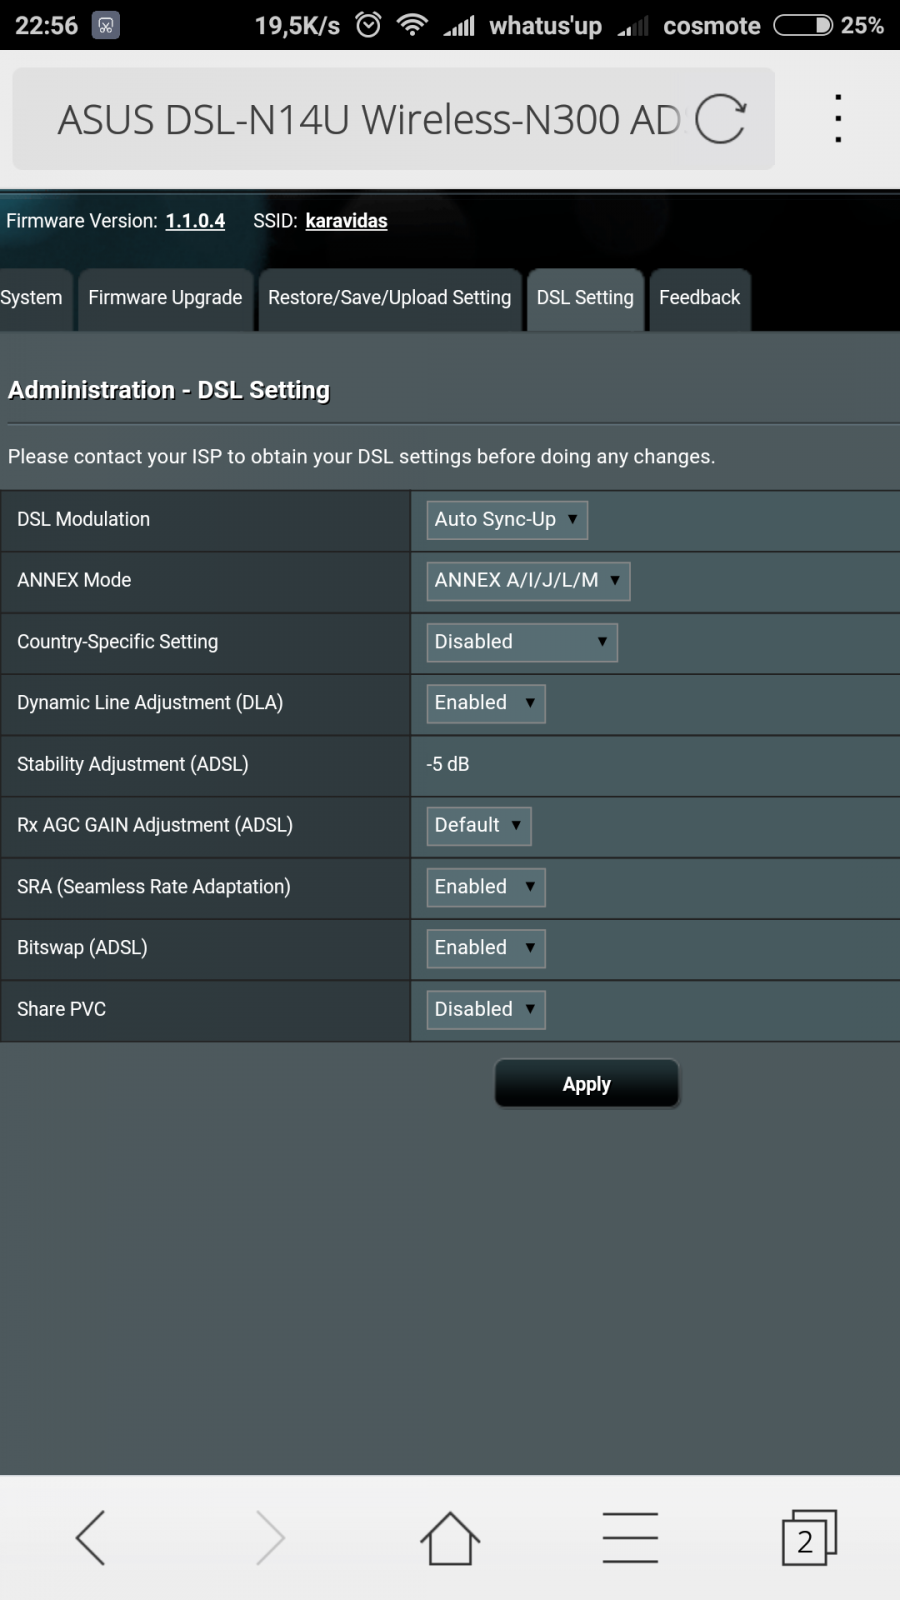Screen dimensions: 900x1600
Task: Click the Share PVC label
Action: coord(61,1009)
